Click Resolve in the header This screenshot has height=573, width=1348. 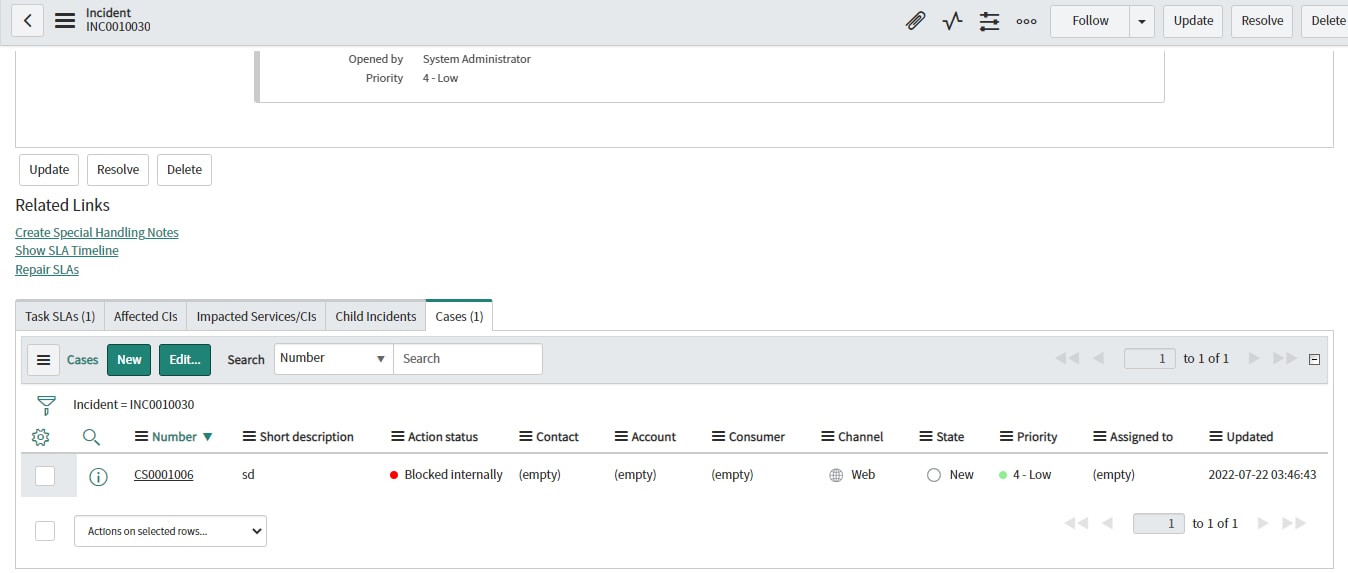coord(1262,21)
